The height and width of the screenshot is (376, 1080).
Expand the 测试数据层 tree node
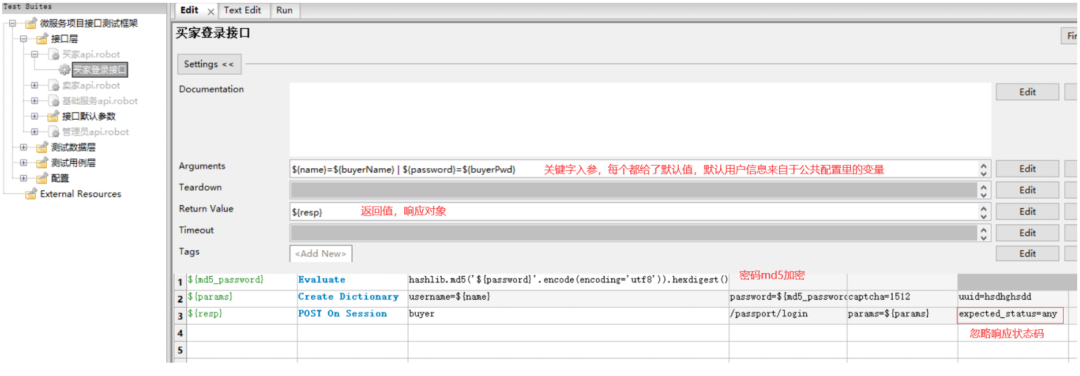coord(23,147)
